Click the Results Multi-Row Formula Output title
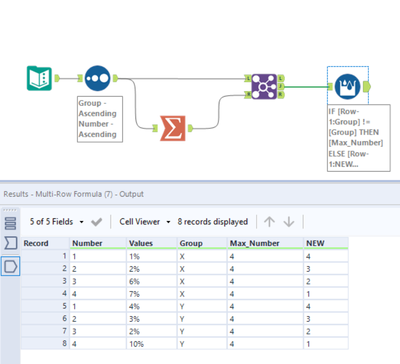The width and height of the screenshot is (400, 364). 74,194
